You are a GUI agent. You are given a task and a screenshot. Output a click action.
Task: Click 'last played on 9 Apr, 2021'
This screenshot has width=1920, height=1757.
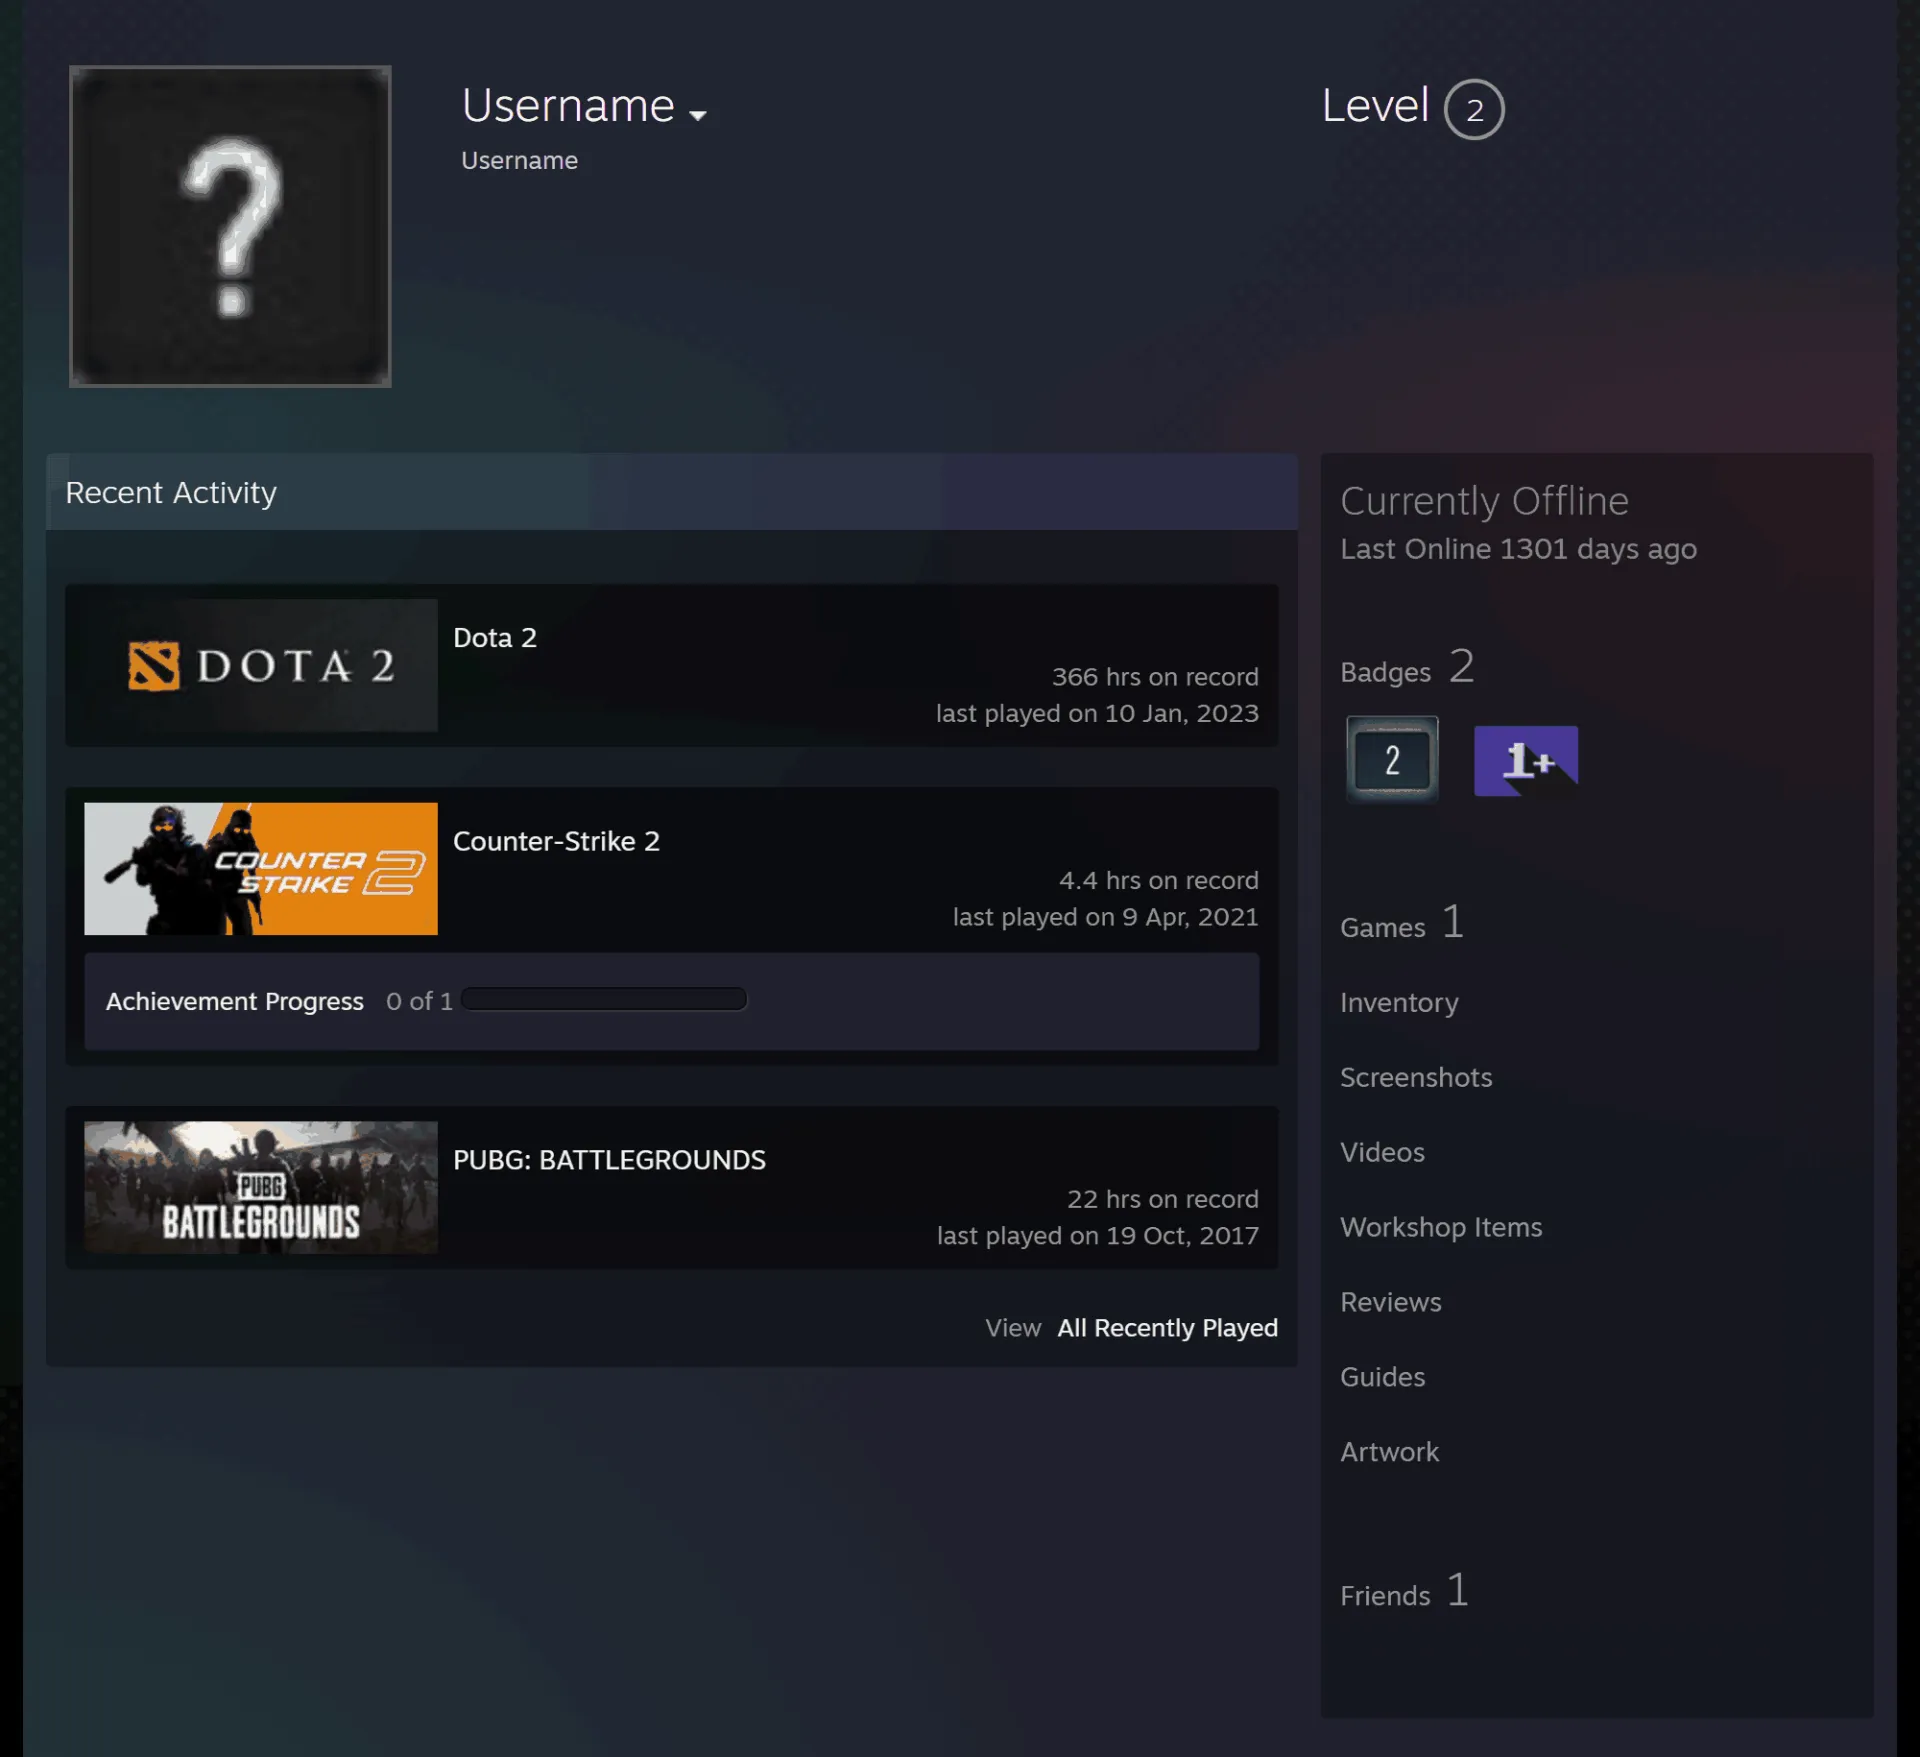pos(1105,917)
